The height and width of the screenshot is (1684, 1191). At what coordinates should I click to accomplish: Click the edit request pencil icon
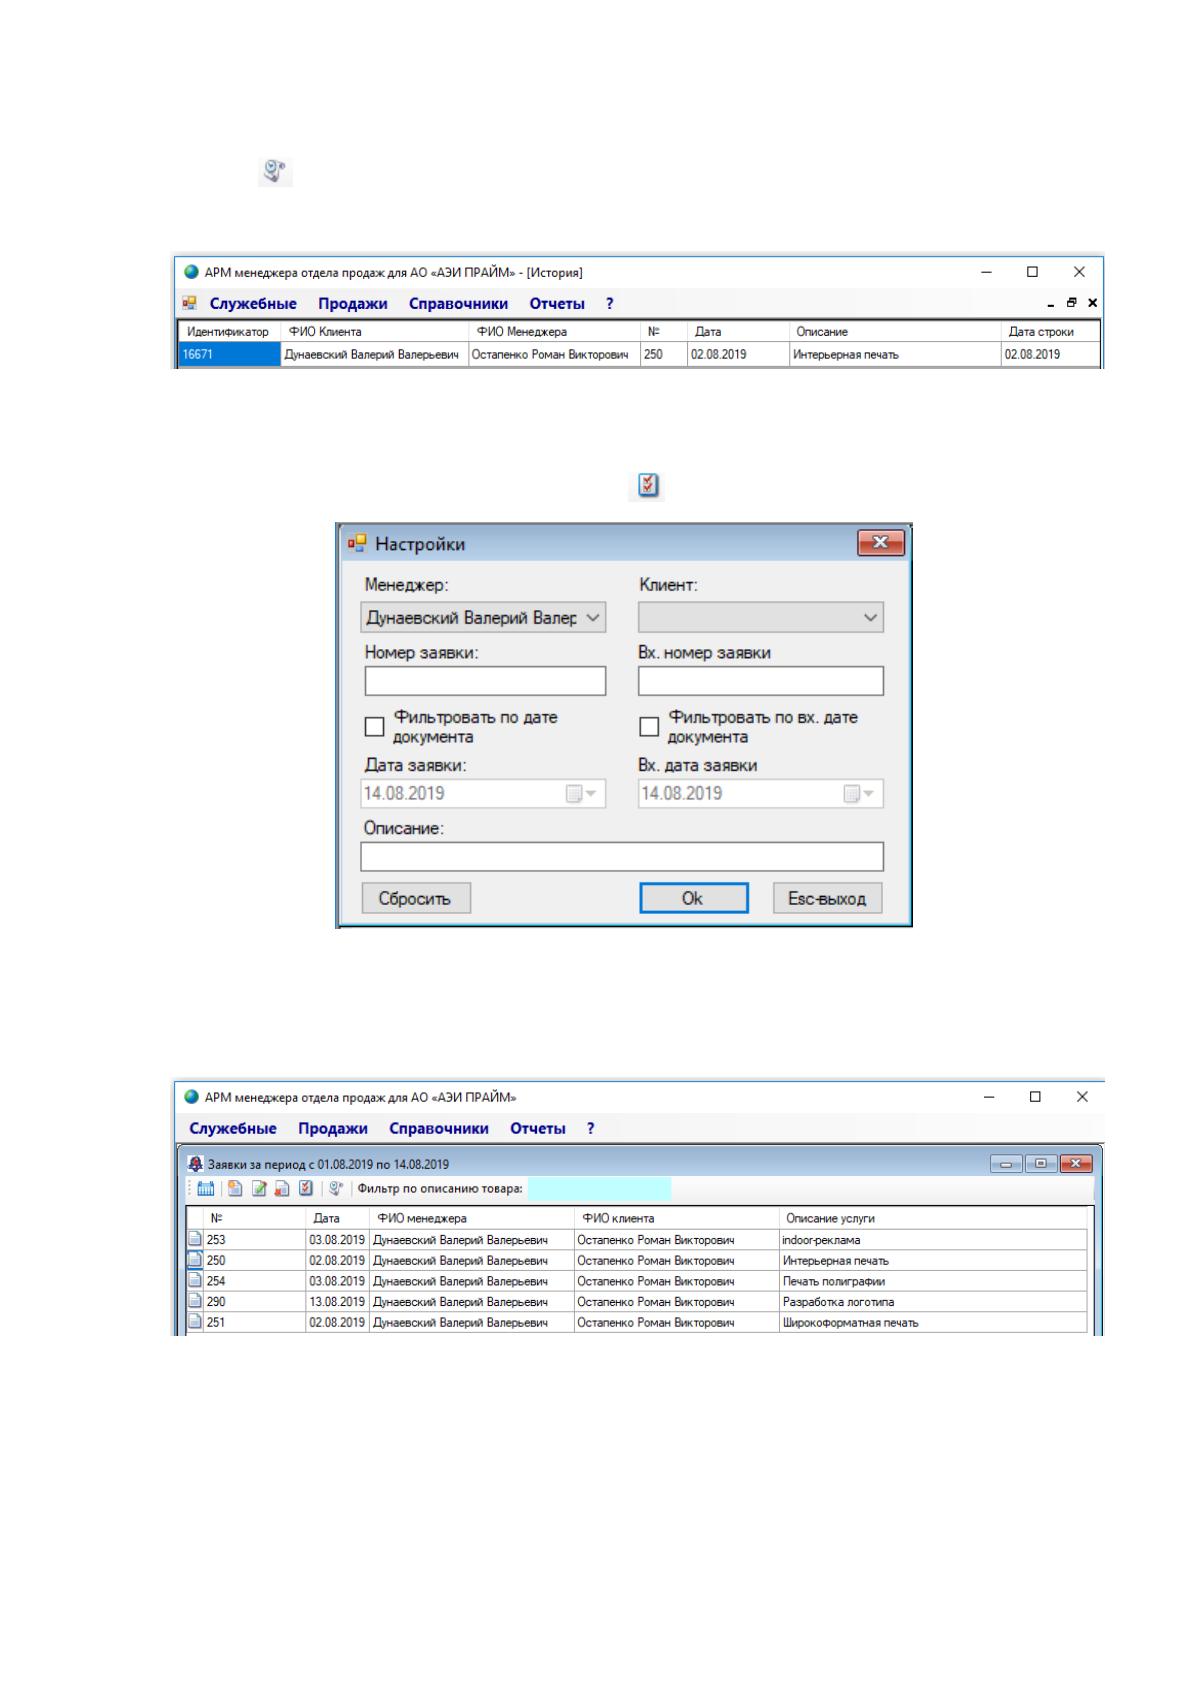coord(259,1189)
